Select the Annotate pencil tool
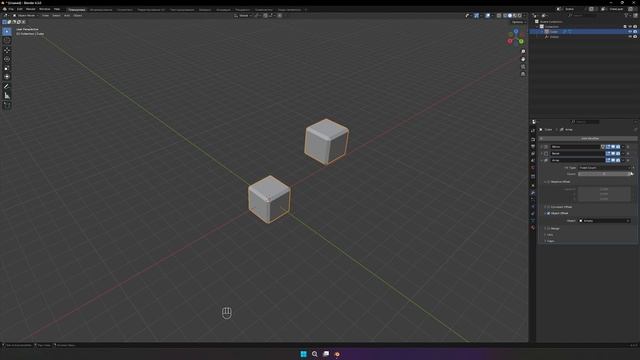The height and width of the screenshot is (360, 640). click(7, 86)
